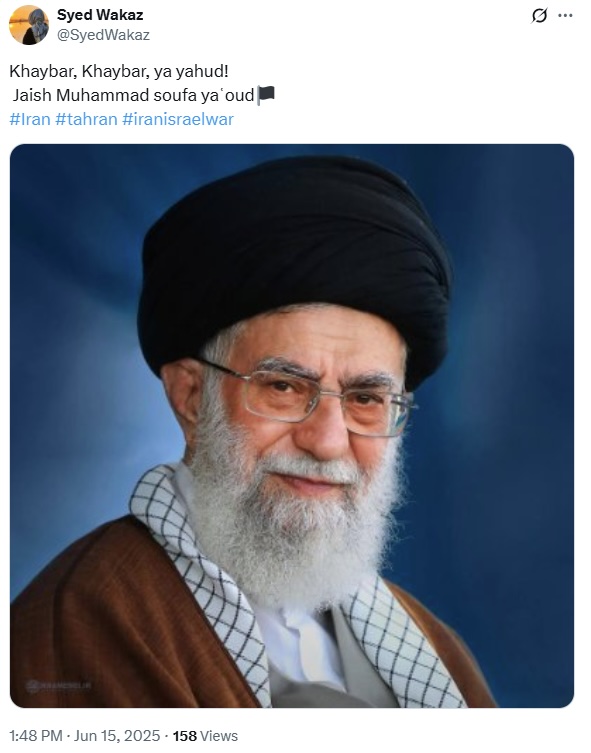The width and height of the screenshot is (591, 753).
Task: Follow the #tahran hashtag link
Action: pos(86,119)
